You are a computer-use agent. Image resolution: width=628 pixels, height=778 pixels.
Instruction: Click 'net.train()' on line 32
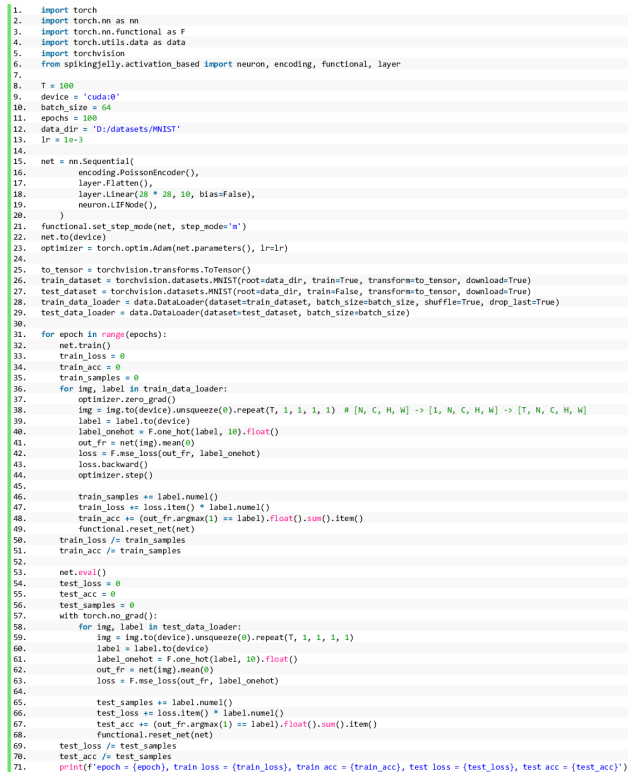point(85,345)
